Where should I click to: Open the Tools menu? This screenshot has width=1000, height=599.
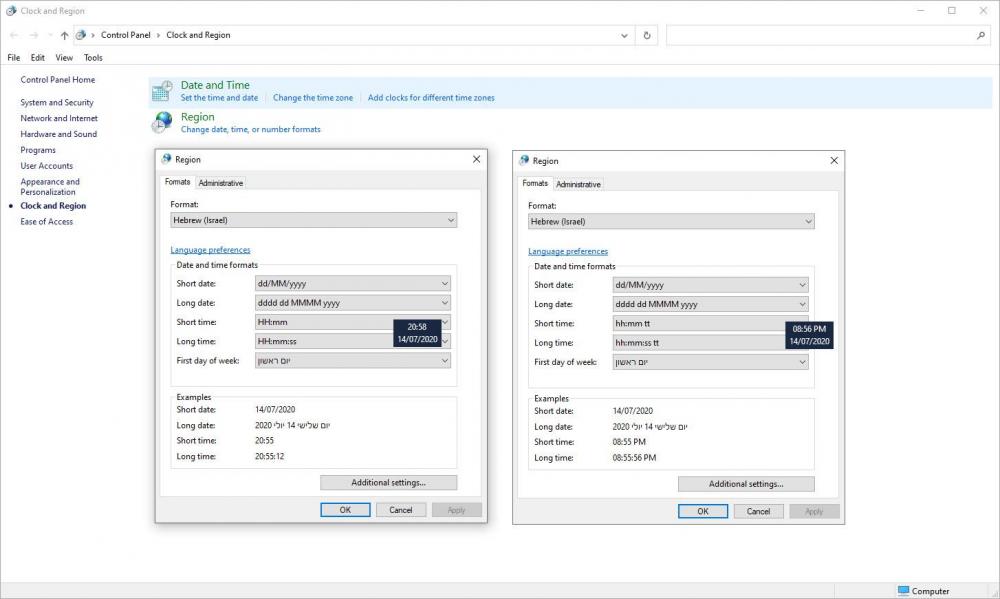(93, 57)
